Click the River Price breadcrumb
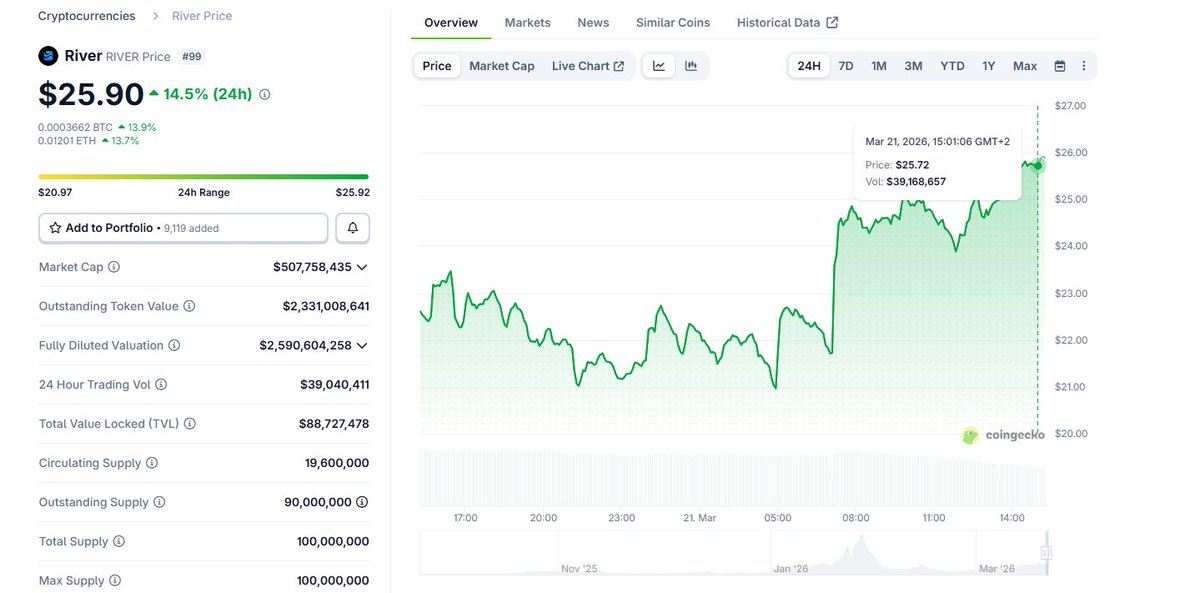 coord(202,16)
